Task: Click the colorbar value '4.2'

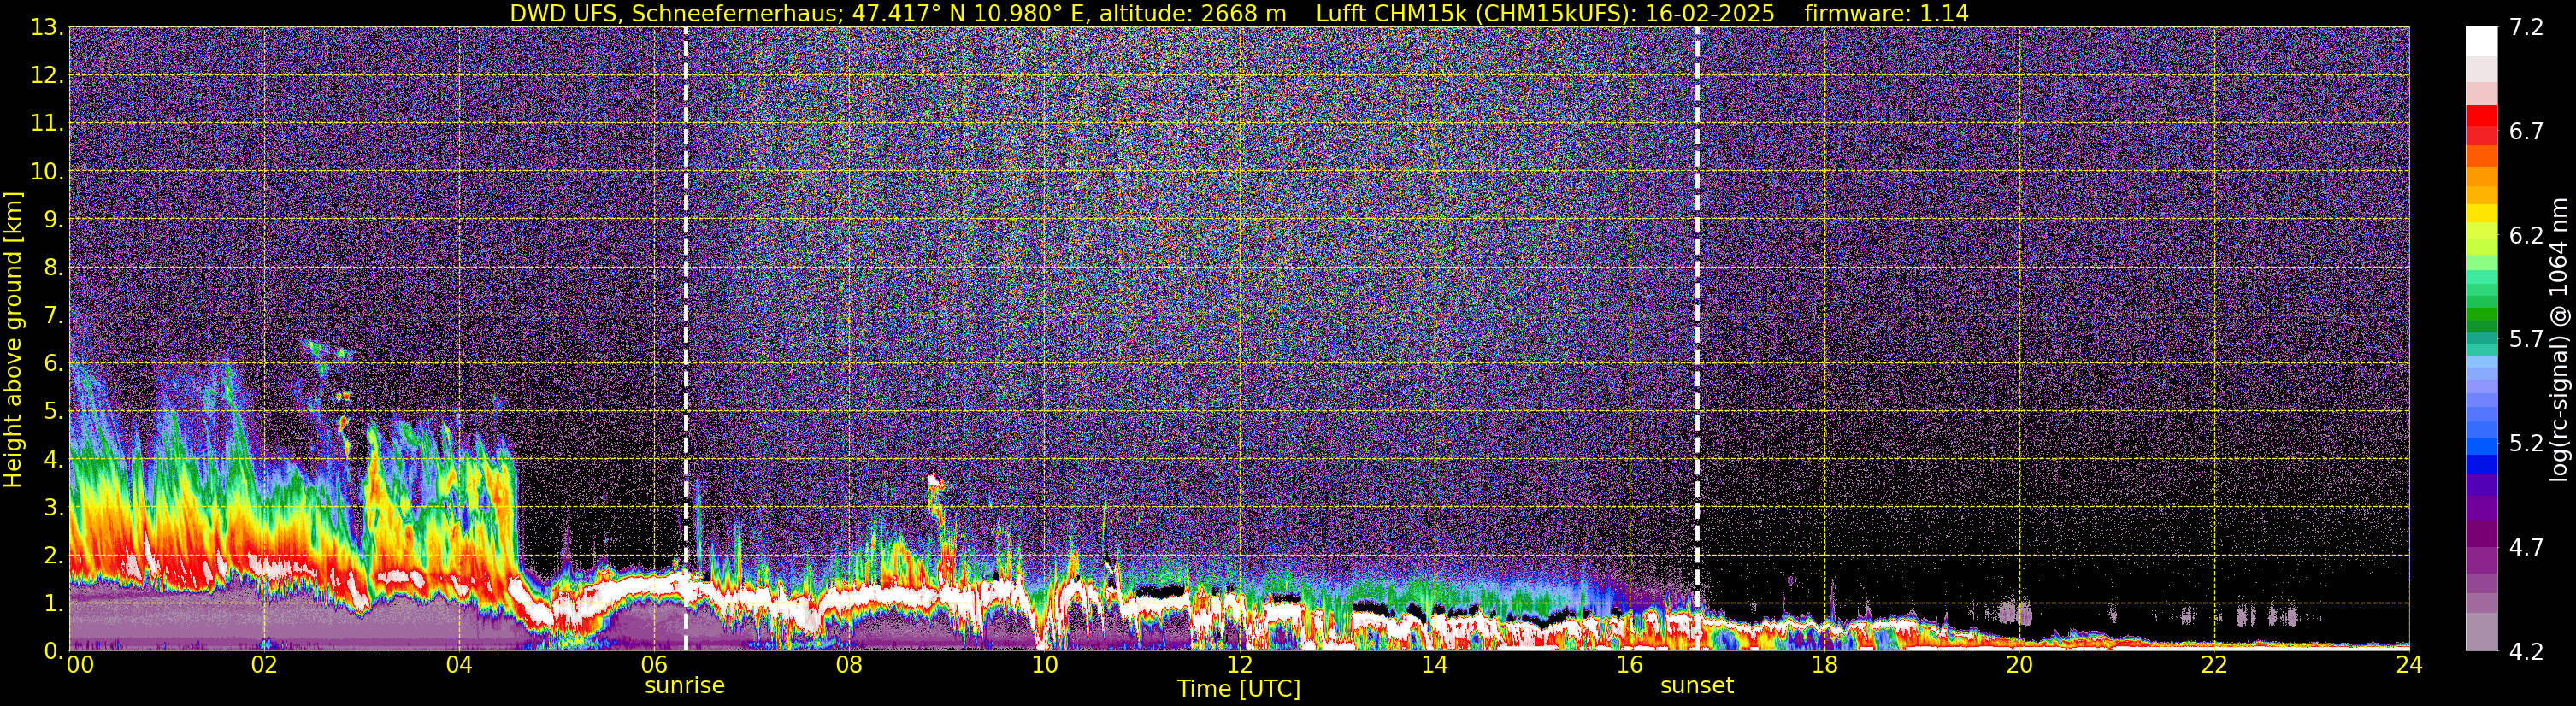Action: [x=2526, y=652]
